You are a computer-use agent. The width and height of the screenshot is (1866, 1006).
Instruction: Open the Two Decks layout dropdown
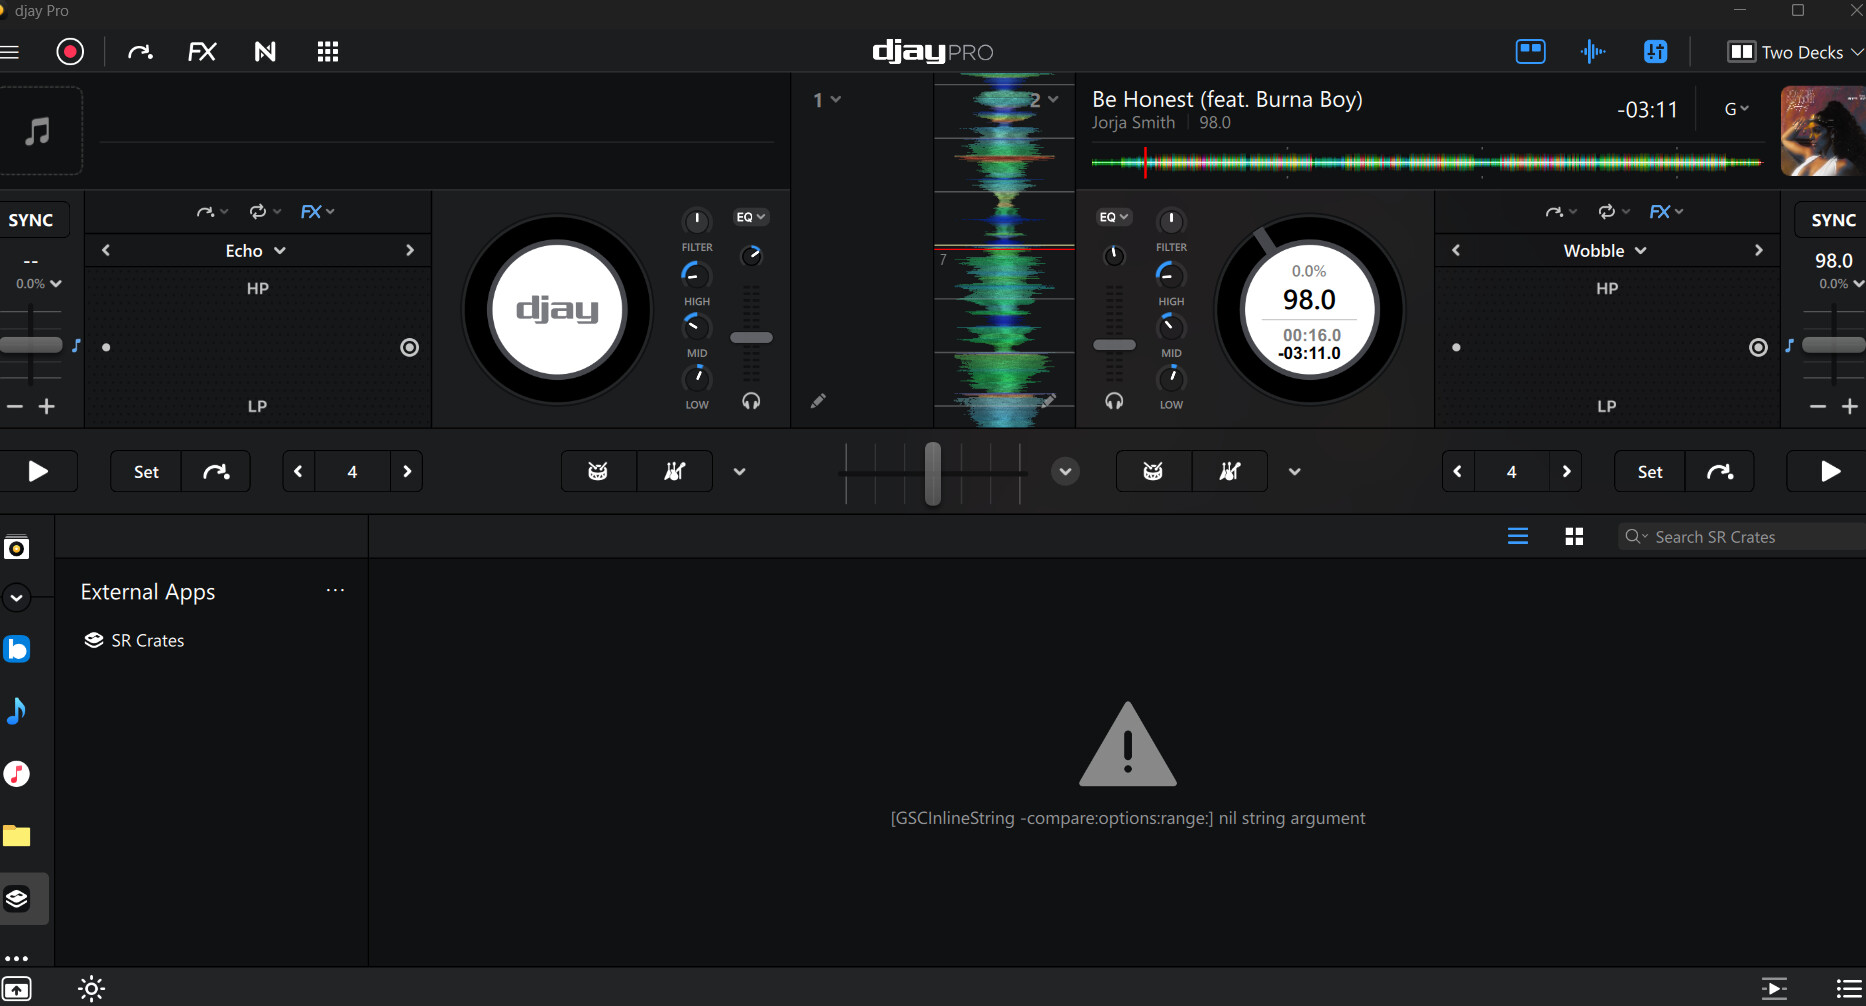pyautogui.click(x=1795, y=52)
